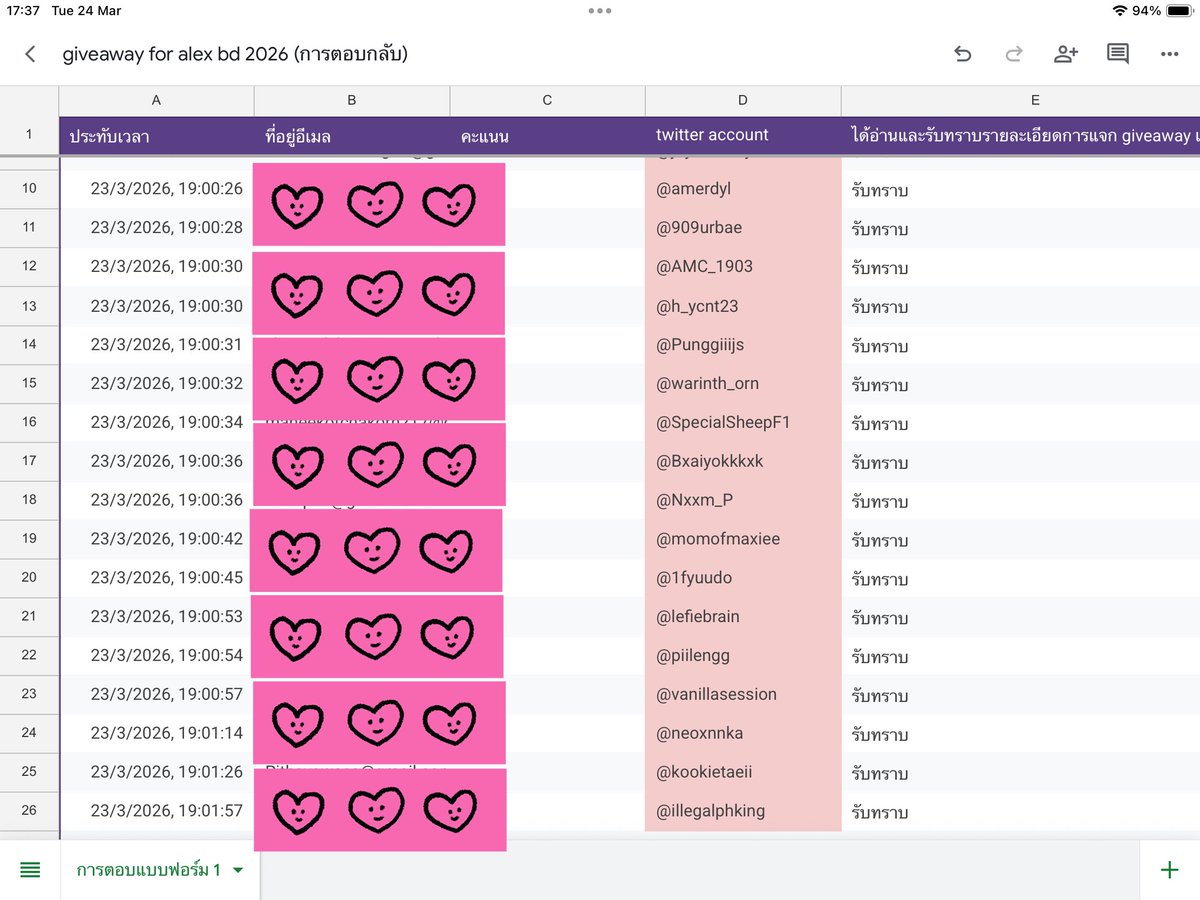Select cell @amerdyl
The image size is (1200, 900).
pyautogui.click(x=743, y=189)
